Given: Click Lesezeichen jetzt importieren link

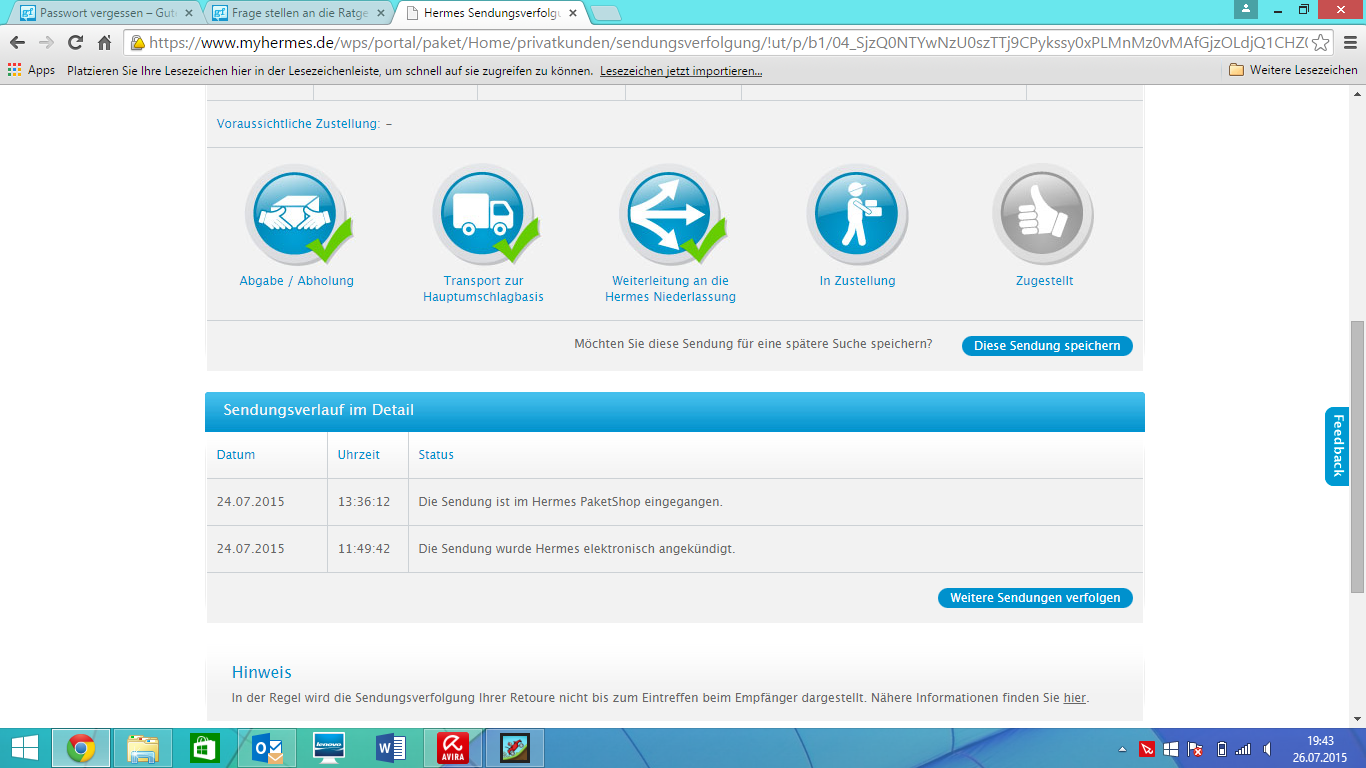Looking at the screenshot, I should tap(681, 71).
